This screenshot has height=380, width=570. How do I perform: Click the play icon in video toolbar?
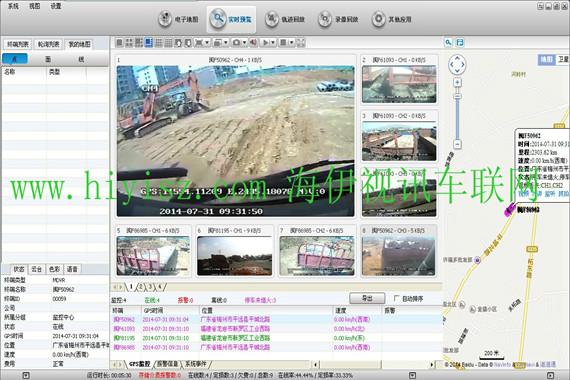[x=265, y=43]
